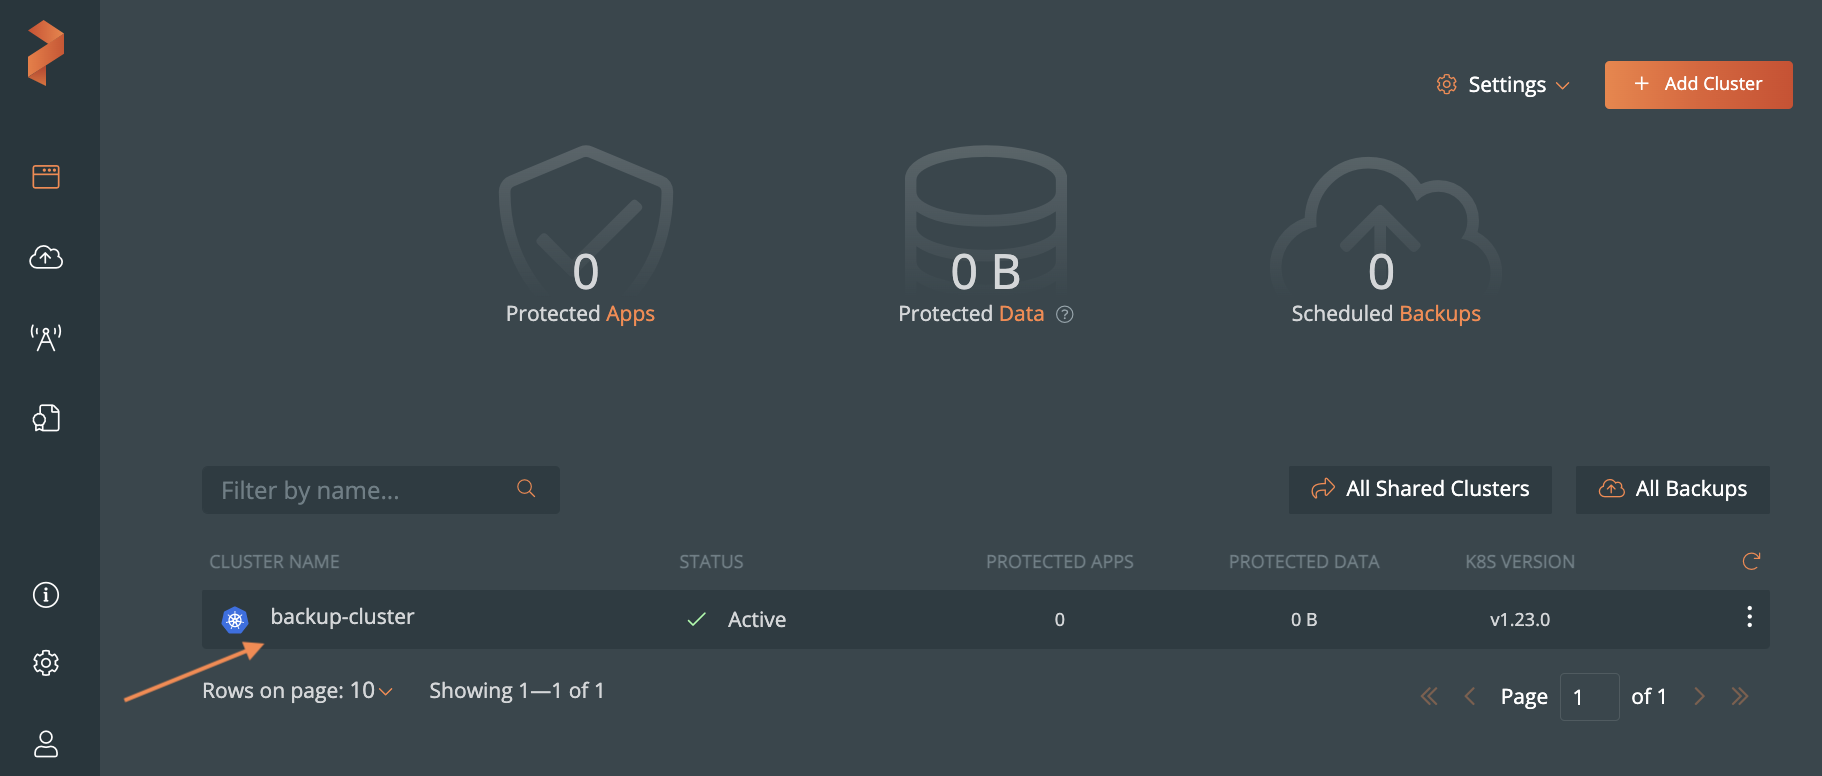Click the Filter by name input field
The width and height of the screenshot is (1822, 776).
click(360, 490)
